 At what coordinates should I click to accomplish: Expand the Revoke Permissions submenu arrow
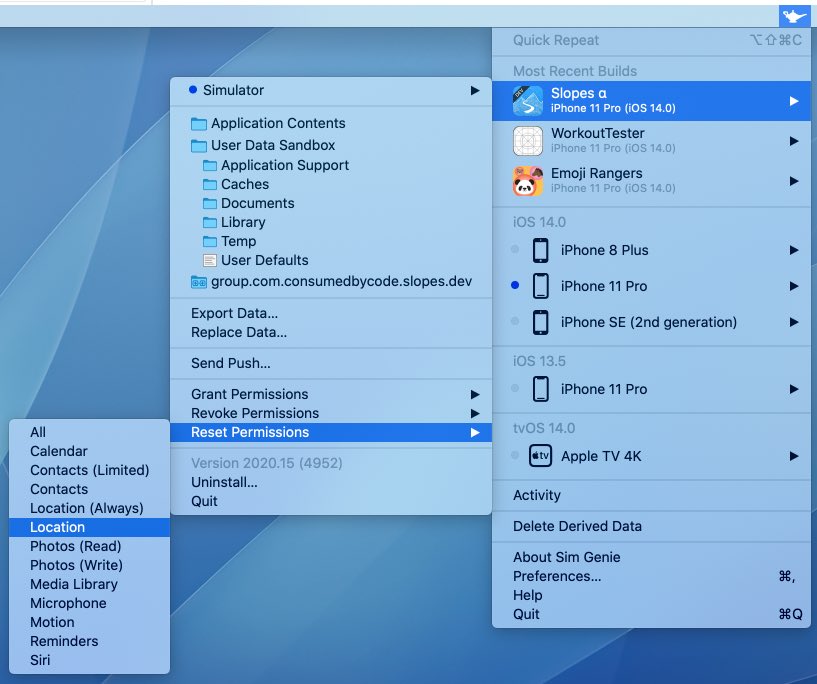[475, 414]
